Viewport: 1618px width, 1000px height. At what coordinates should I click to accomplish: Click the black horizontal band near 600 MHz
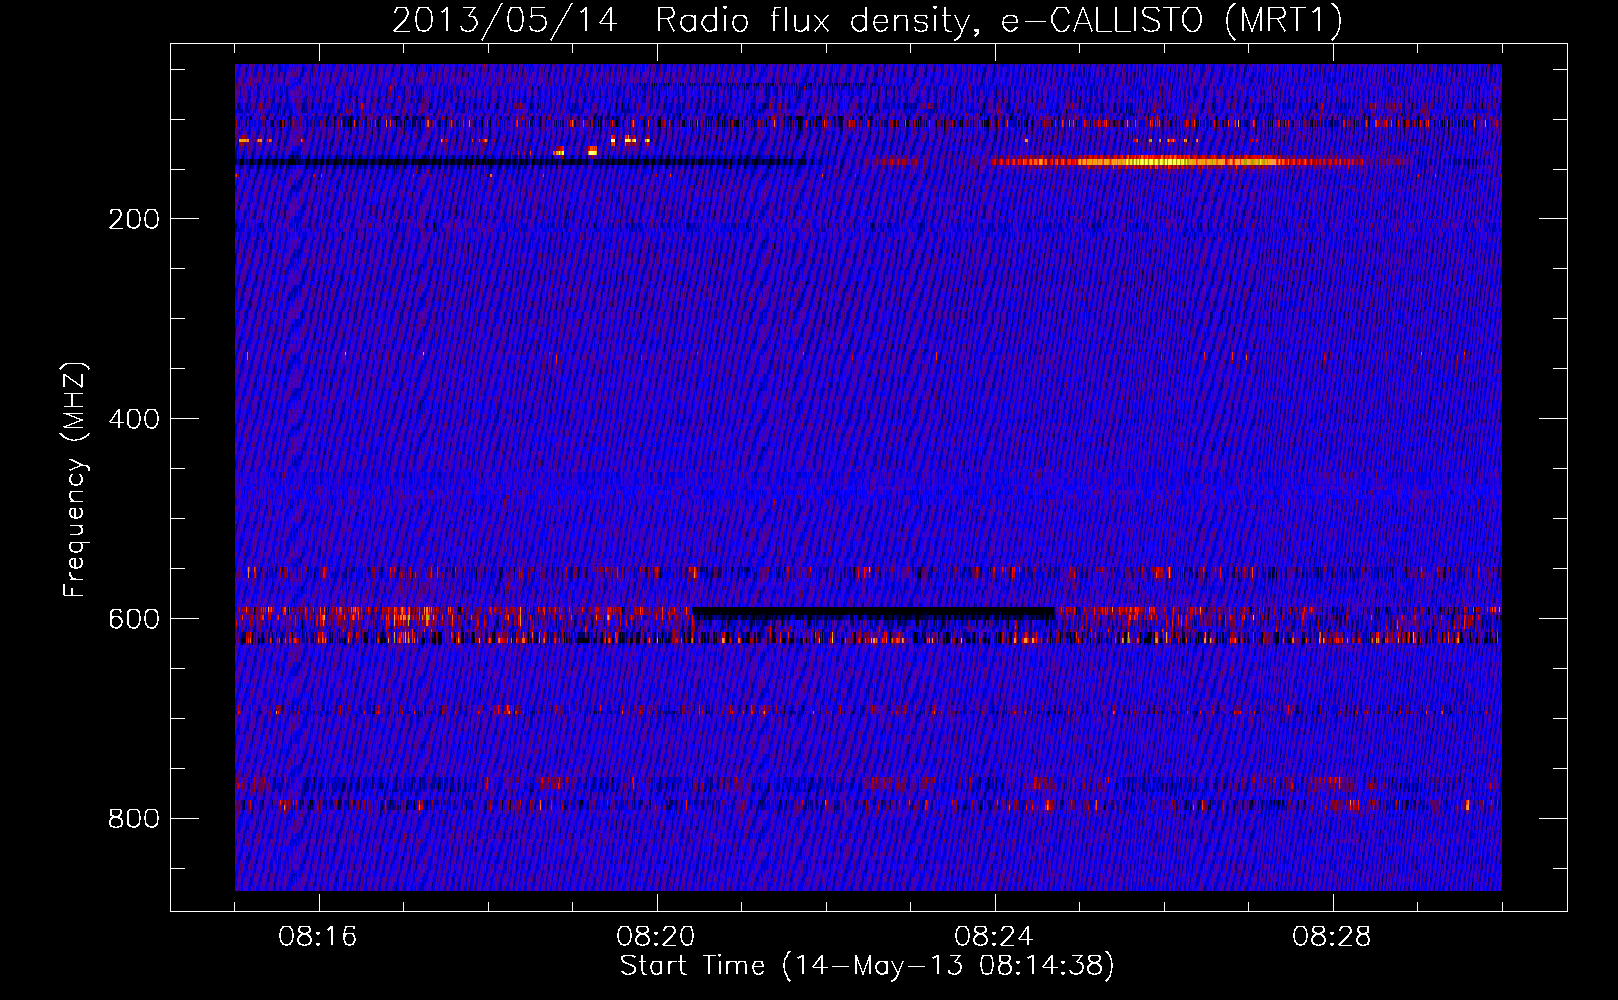pos(874,613)
